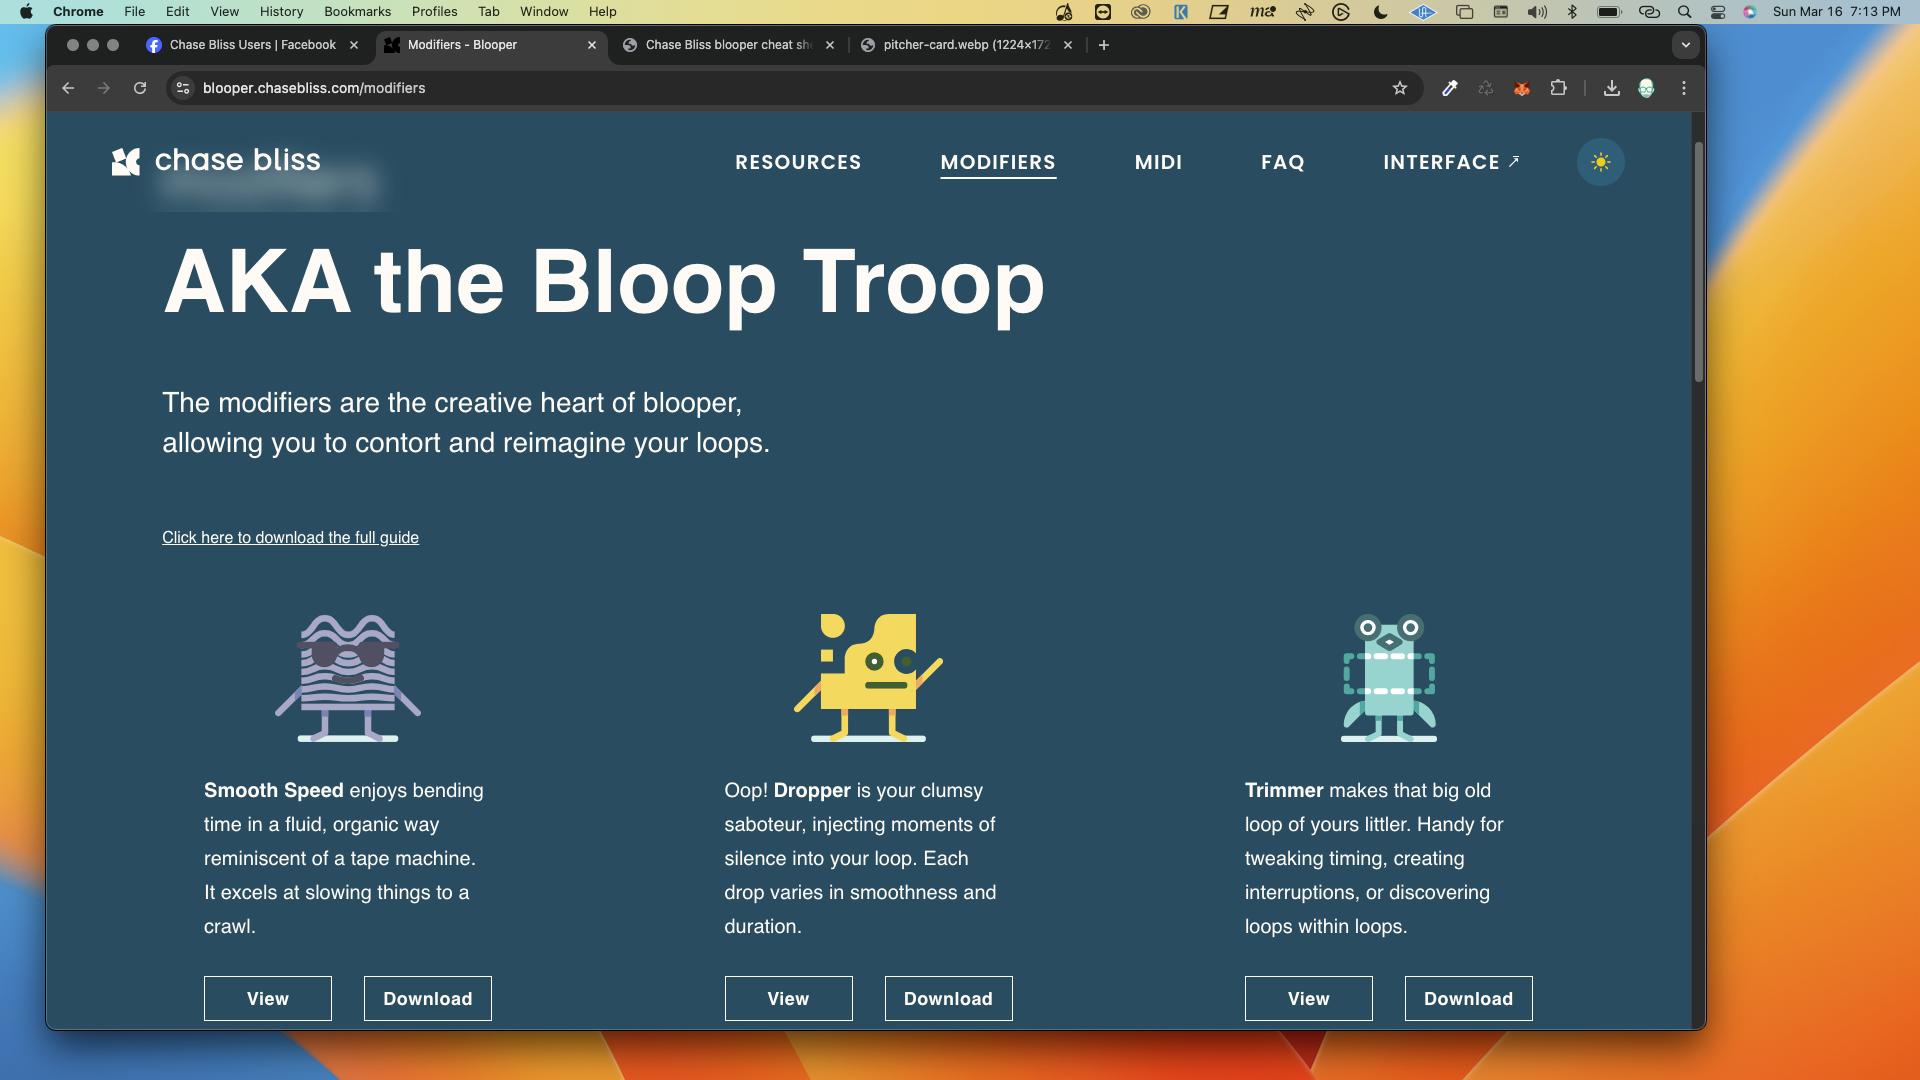Open the File menu
Screen dimensions: 1920x1080
pos(134,12)
